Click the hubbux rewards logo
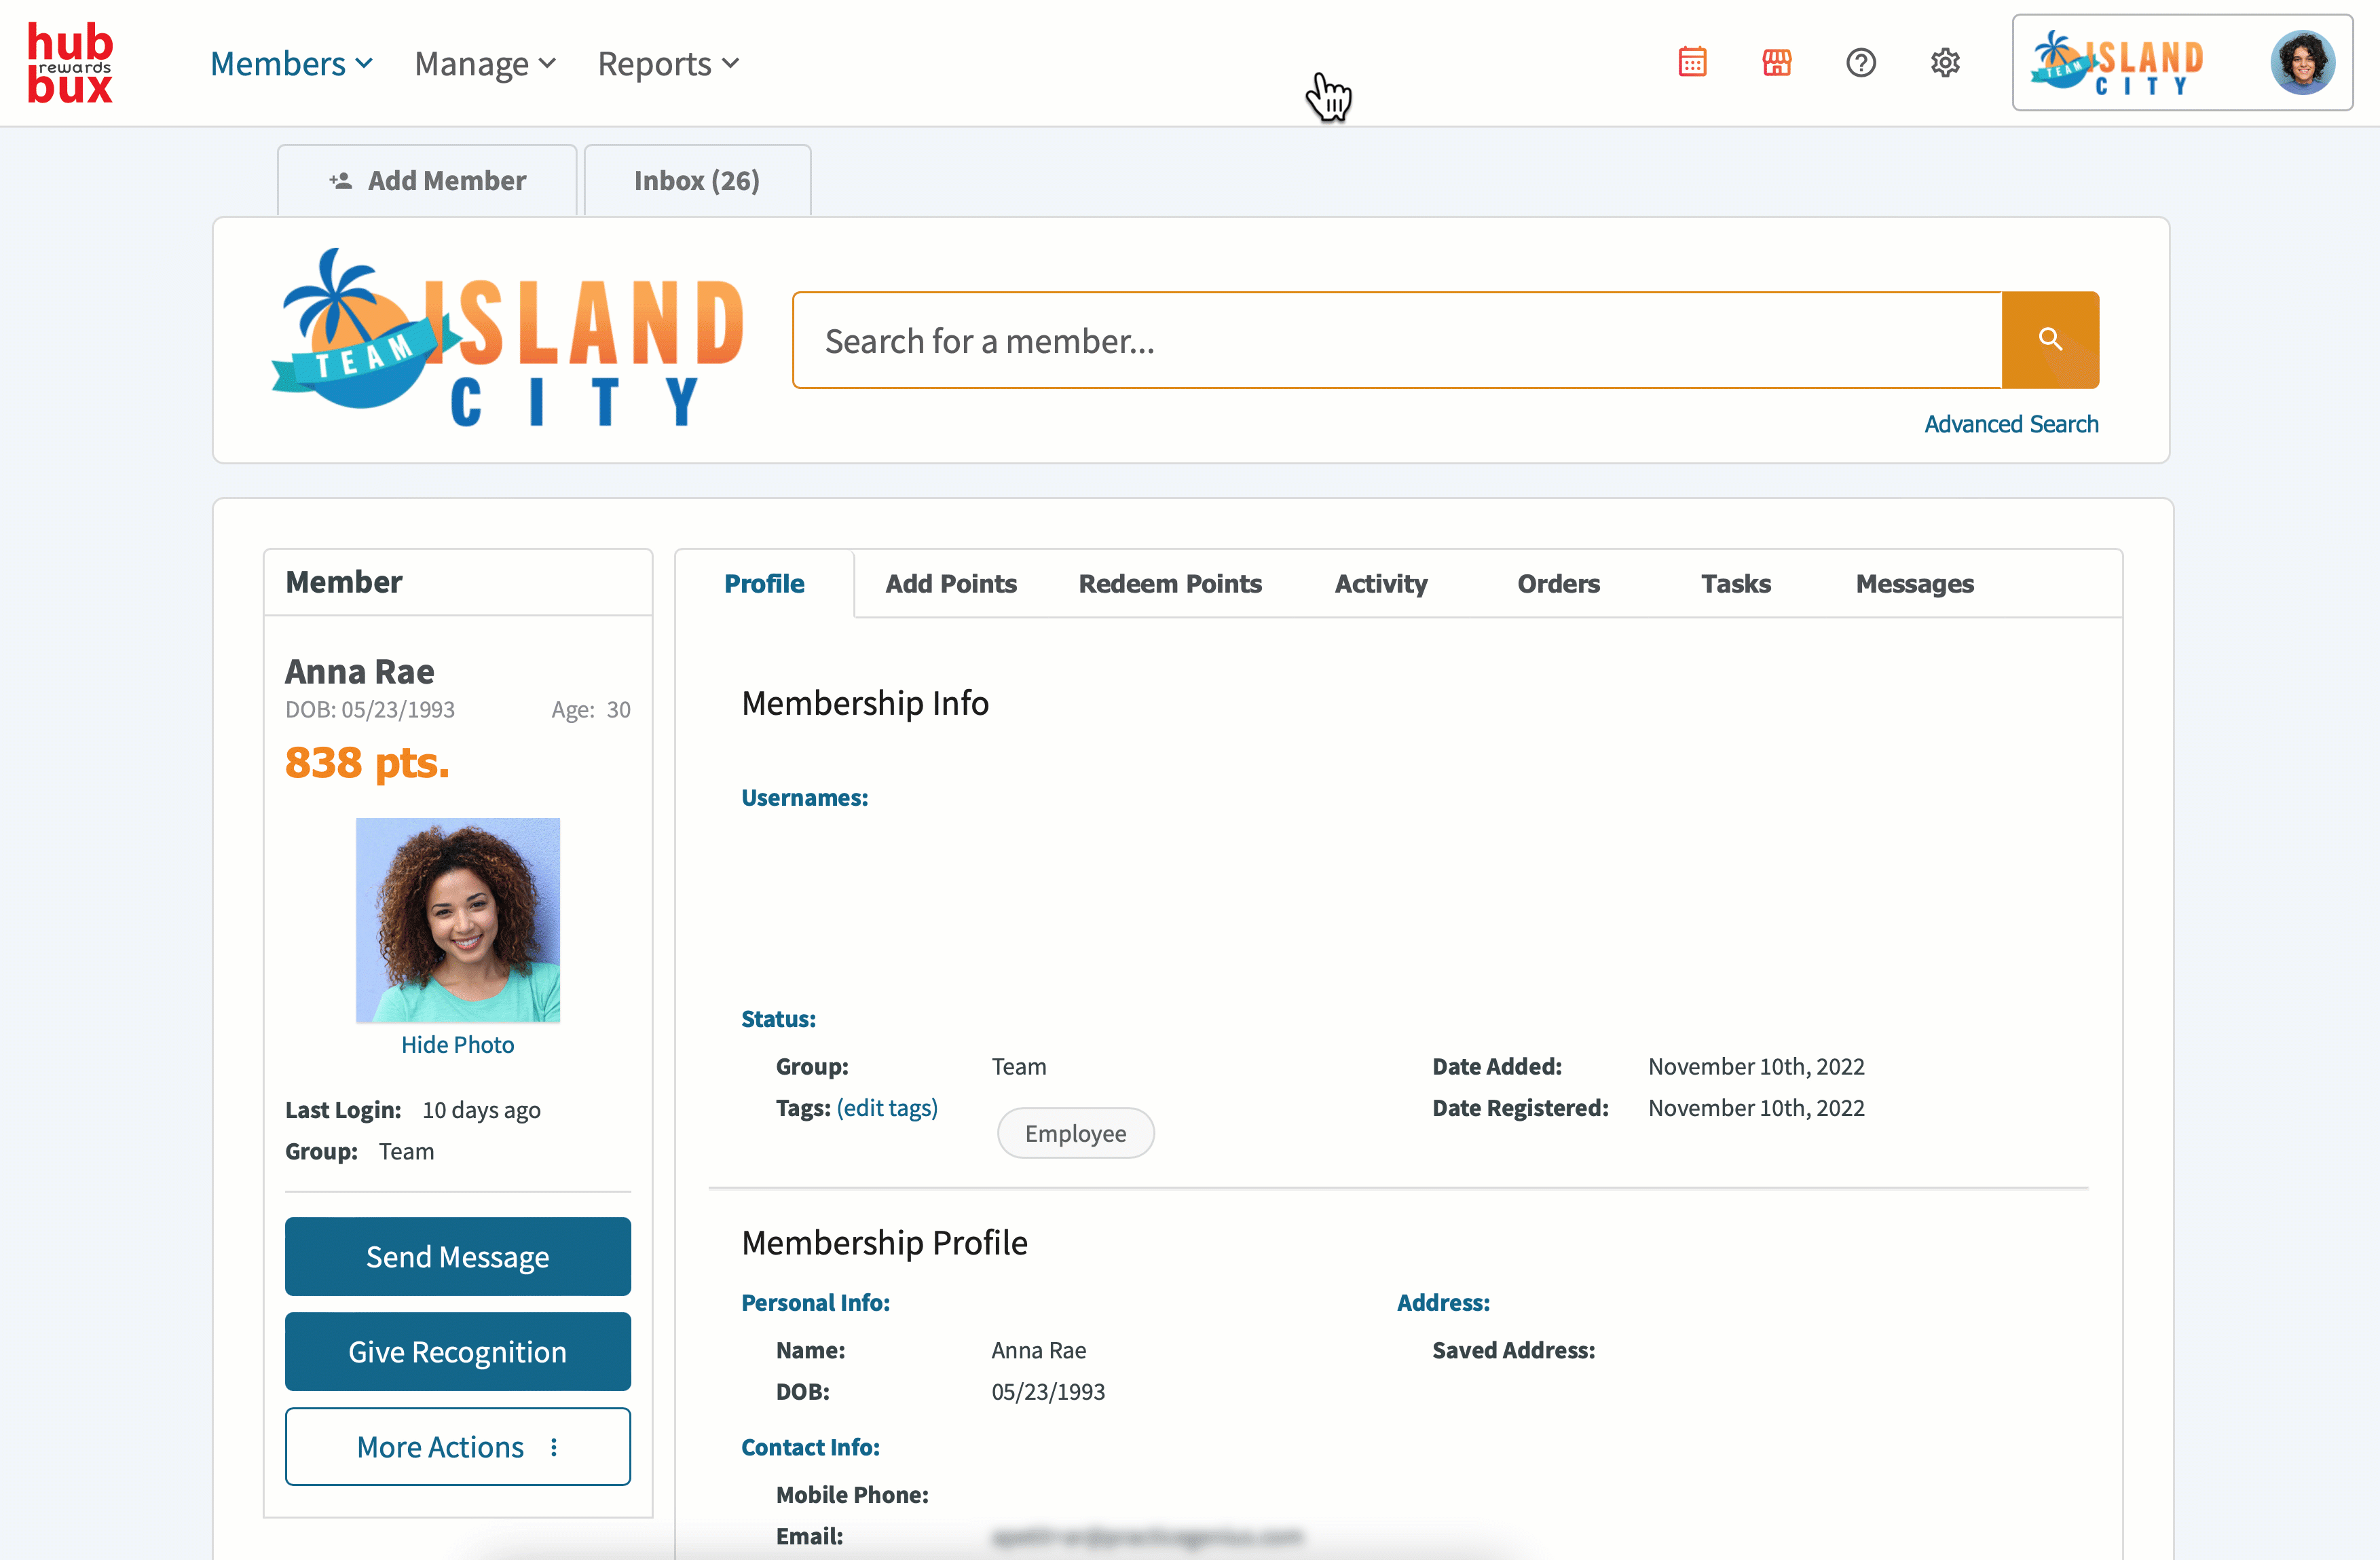Image resolution: width=2380 pixels, height=1560 pixels. coord(70,63)
